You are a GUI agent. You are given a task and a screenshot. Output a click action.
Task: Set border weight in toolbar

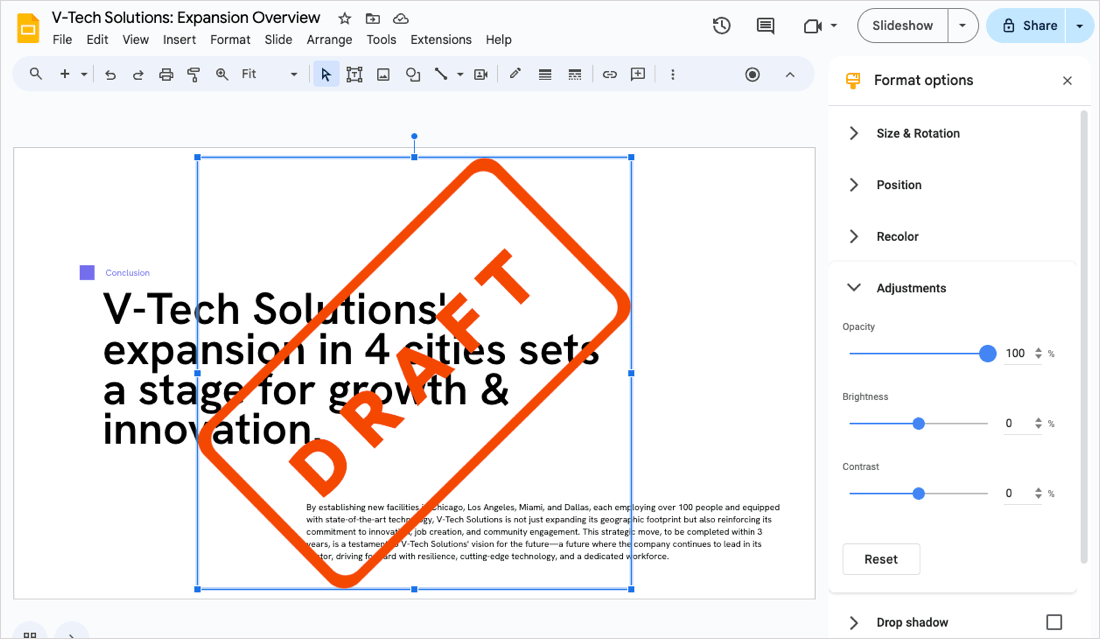point(545,74)
